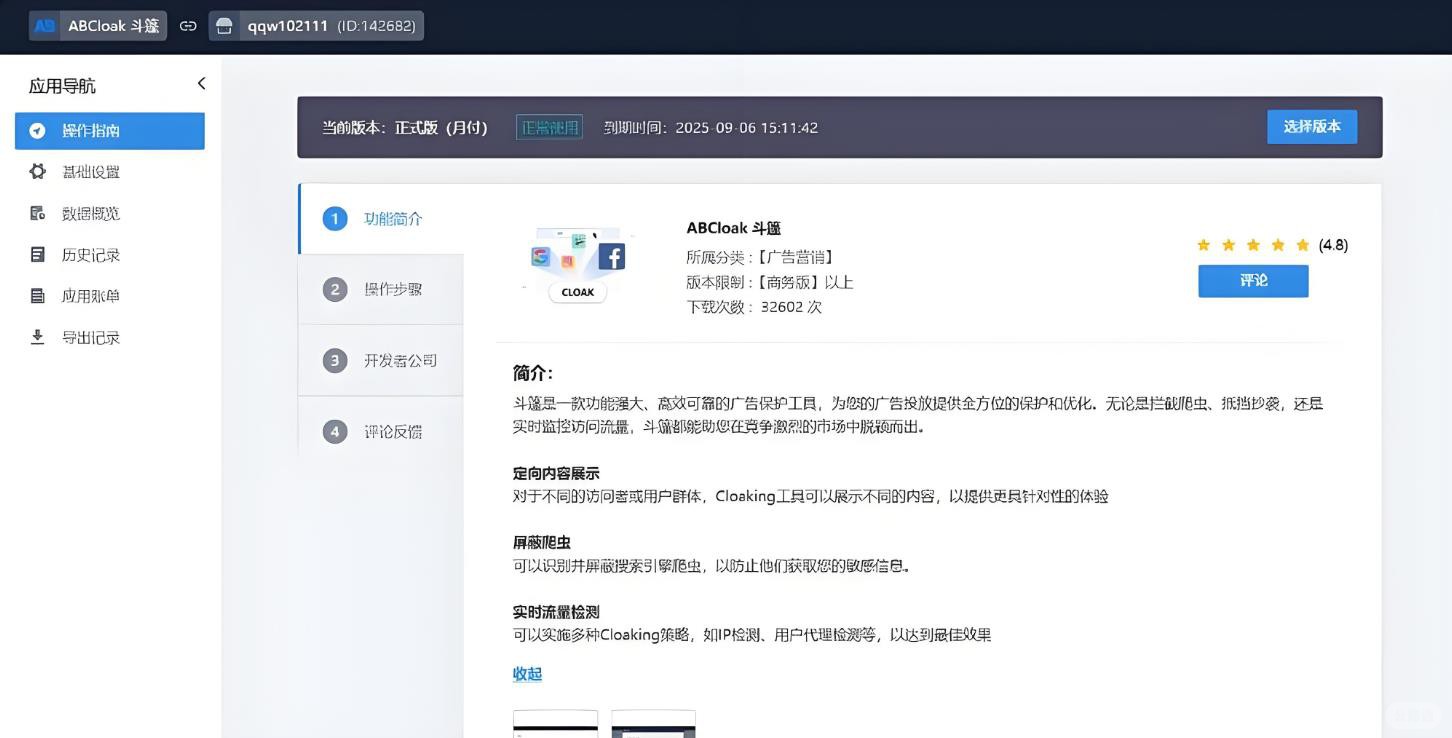
Task: Click the 当前版本: 正式版 (月付) text
Action: [x=404, y=128]
